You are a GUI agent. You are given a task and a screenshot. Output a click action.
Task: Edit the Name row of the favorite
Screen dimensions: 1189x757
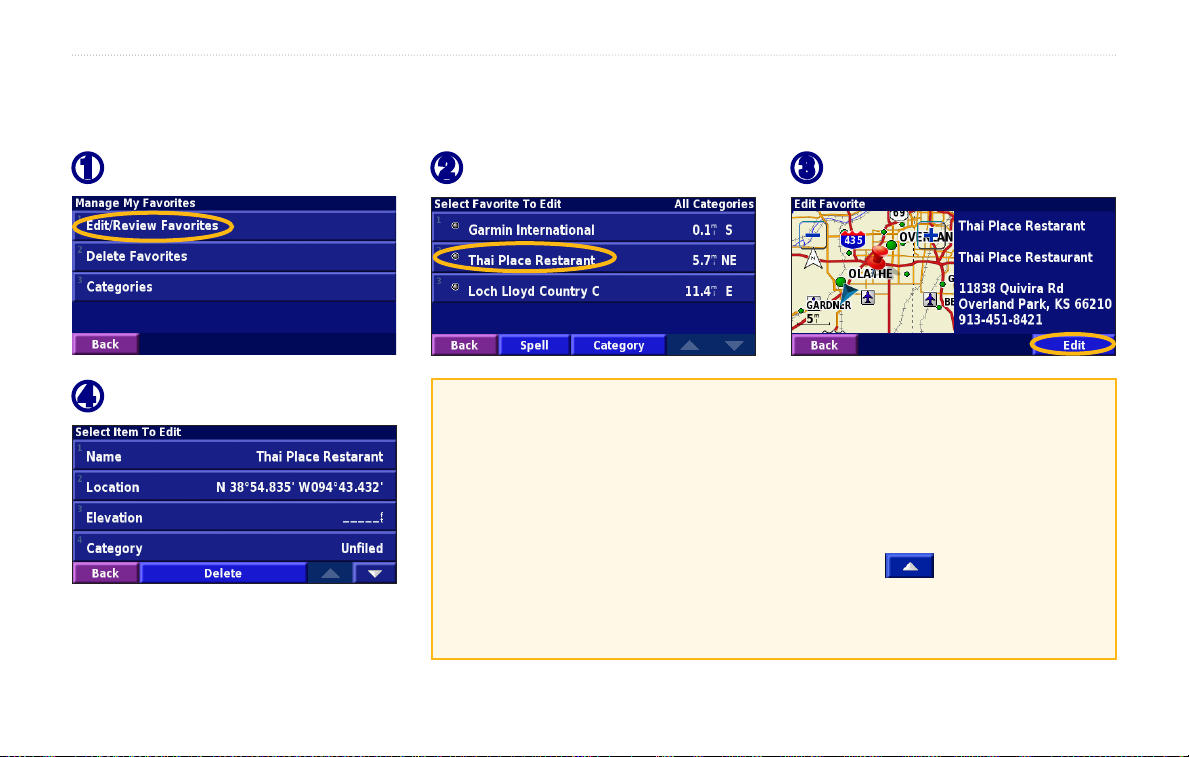(x=234, y=457)
